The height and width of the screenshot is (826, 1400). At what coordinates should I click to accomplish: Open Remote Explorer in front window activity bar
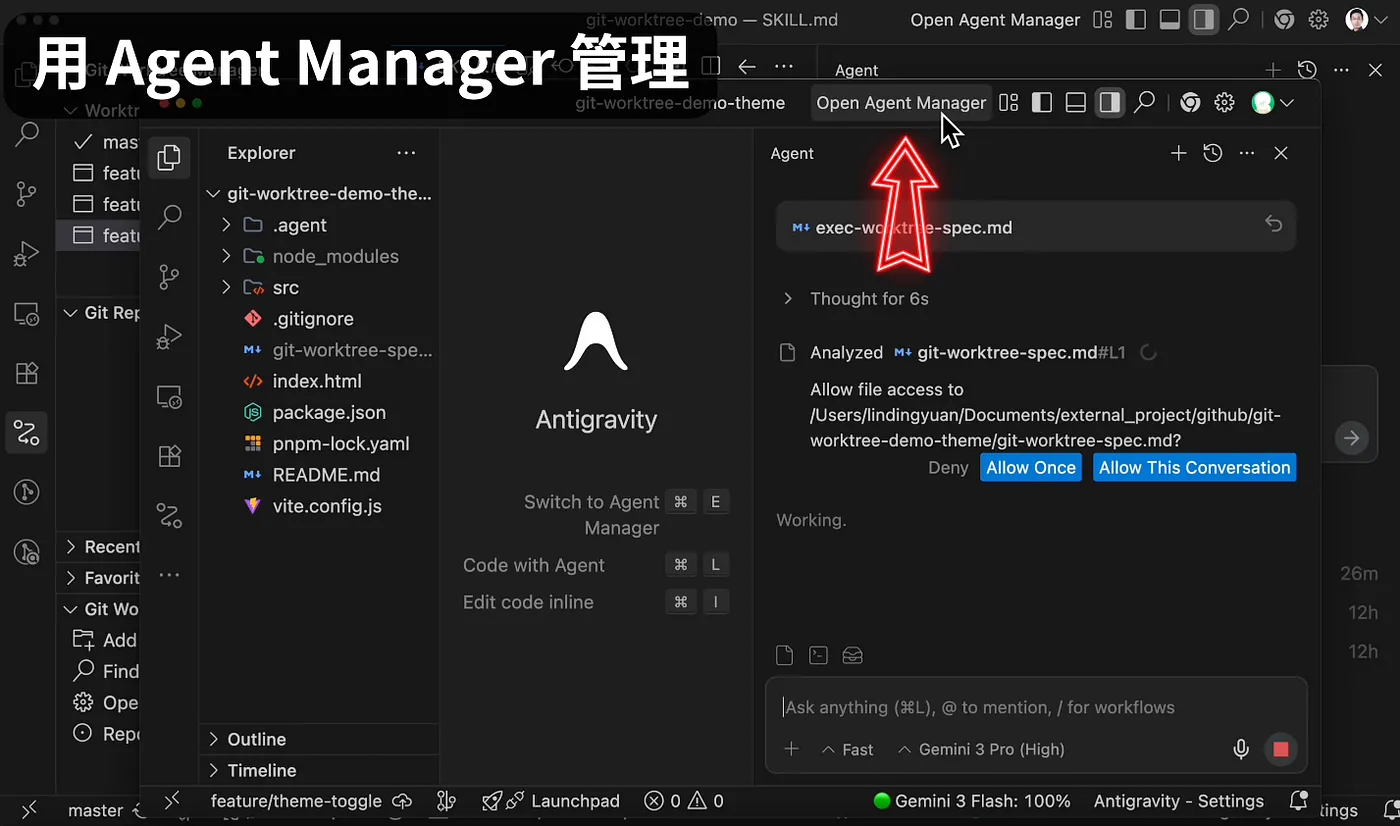(169, 397)
